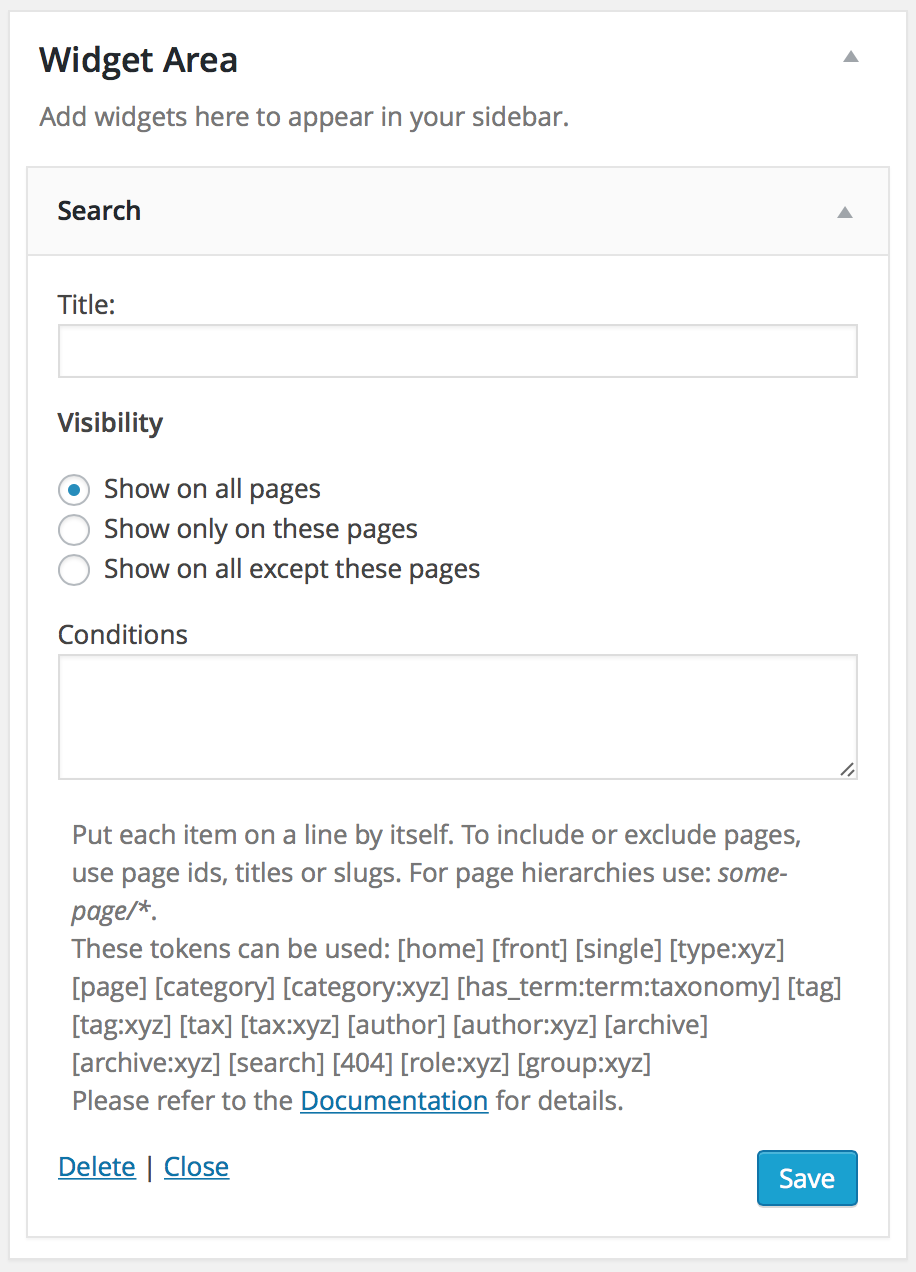Choose the Show on all except these pages radio
The image size is (916, 1272).
click(x=74, y=570)
